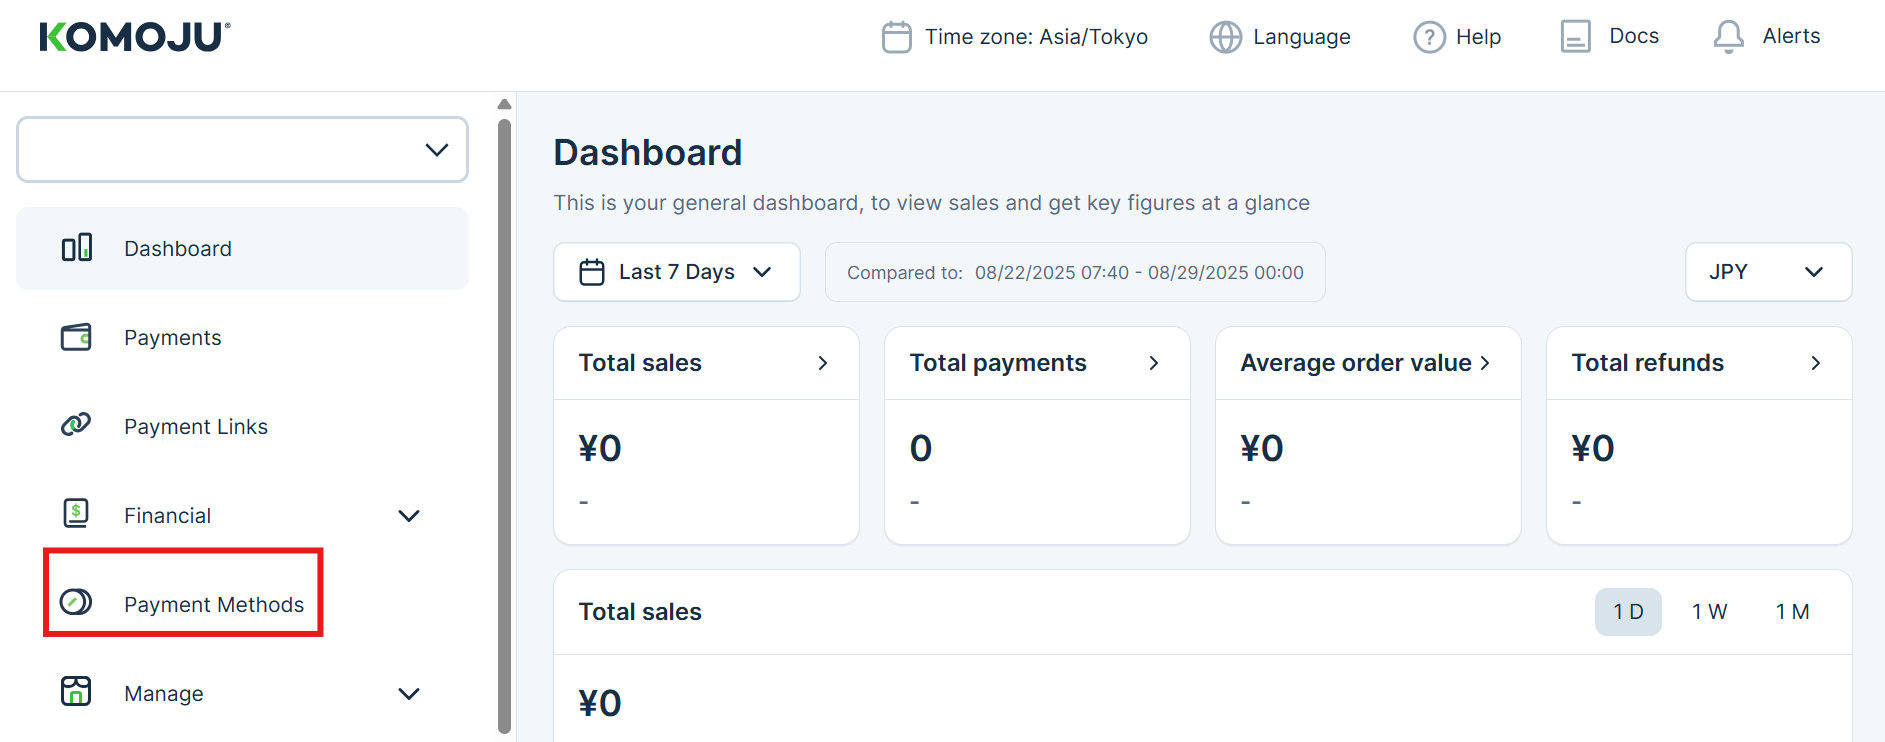Click the Language globe icon
The height and width of the screenshot is (742, 1885).
(x=1225, y=37)
